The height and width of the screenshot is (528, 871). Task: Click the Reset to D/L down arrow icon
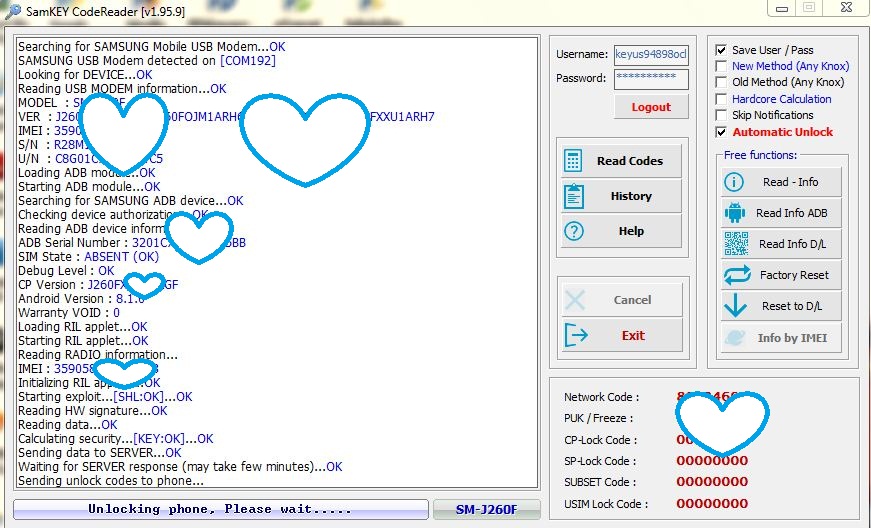click(x=735, y=306)
